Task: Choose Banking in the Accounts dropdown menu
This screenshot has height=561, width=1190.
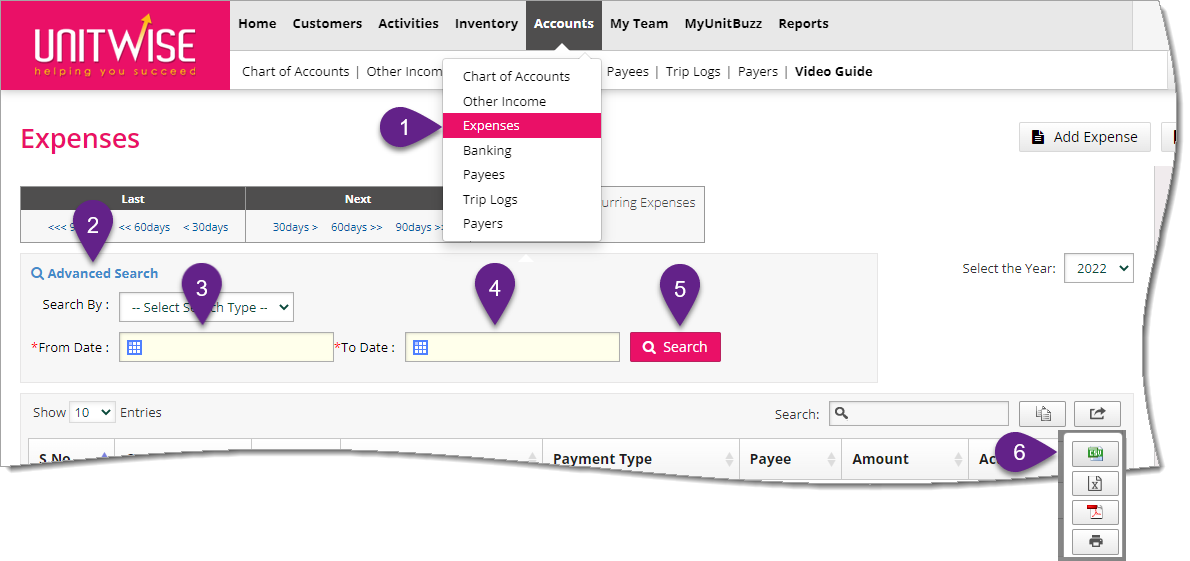Action: (x=487, y=151)
